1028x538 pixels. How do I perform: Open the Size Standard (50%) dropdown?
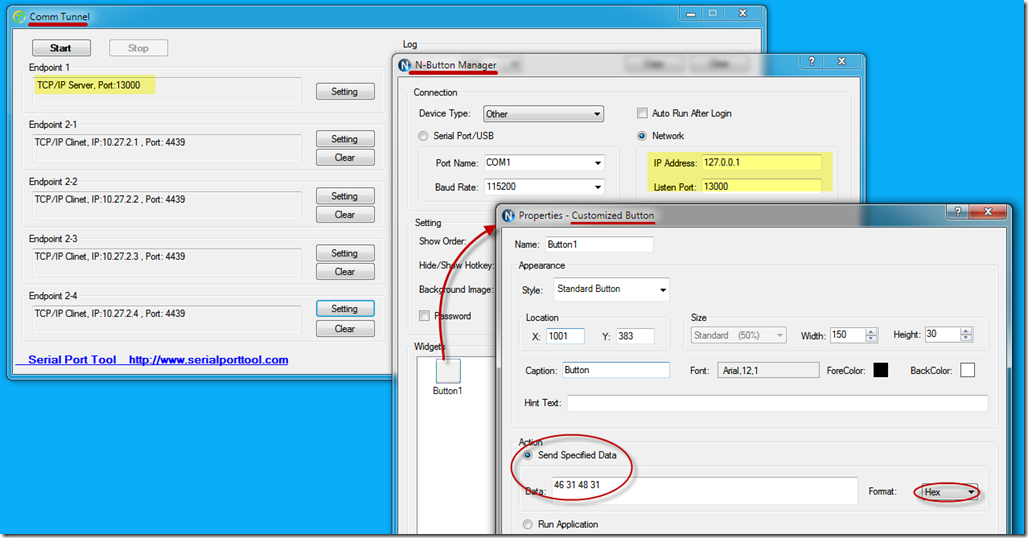tap(738, 335)
